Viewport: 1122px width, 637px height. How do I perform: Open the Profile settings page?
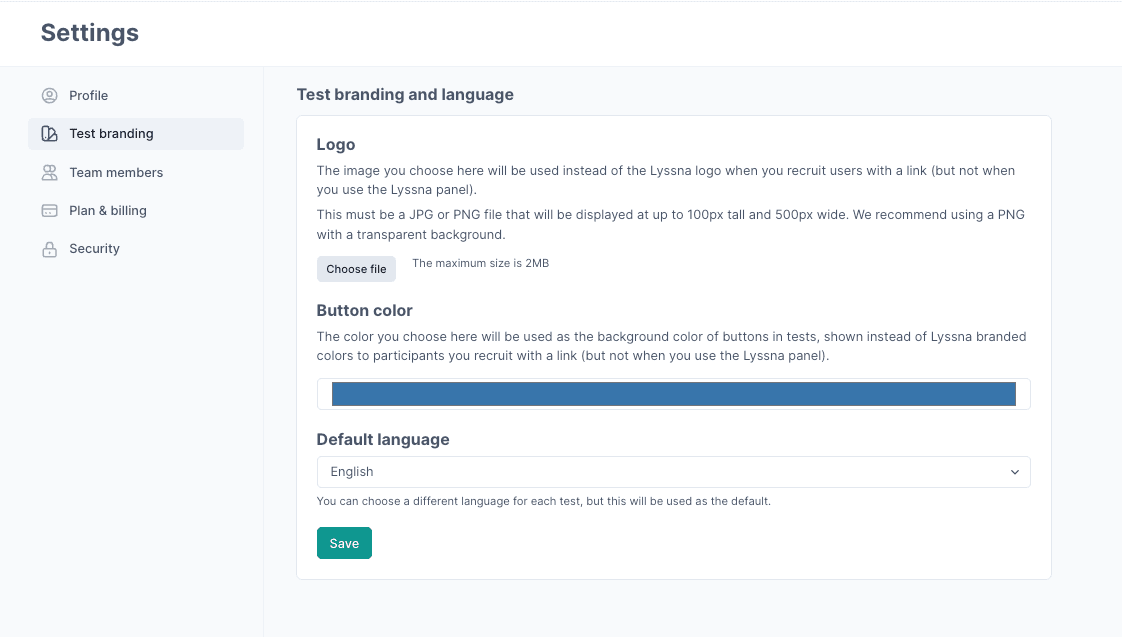(x=88, y=96)
